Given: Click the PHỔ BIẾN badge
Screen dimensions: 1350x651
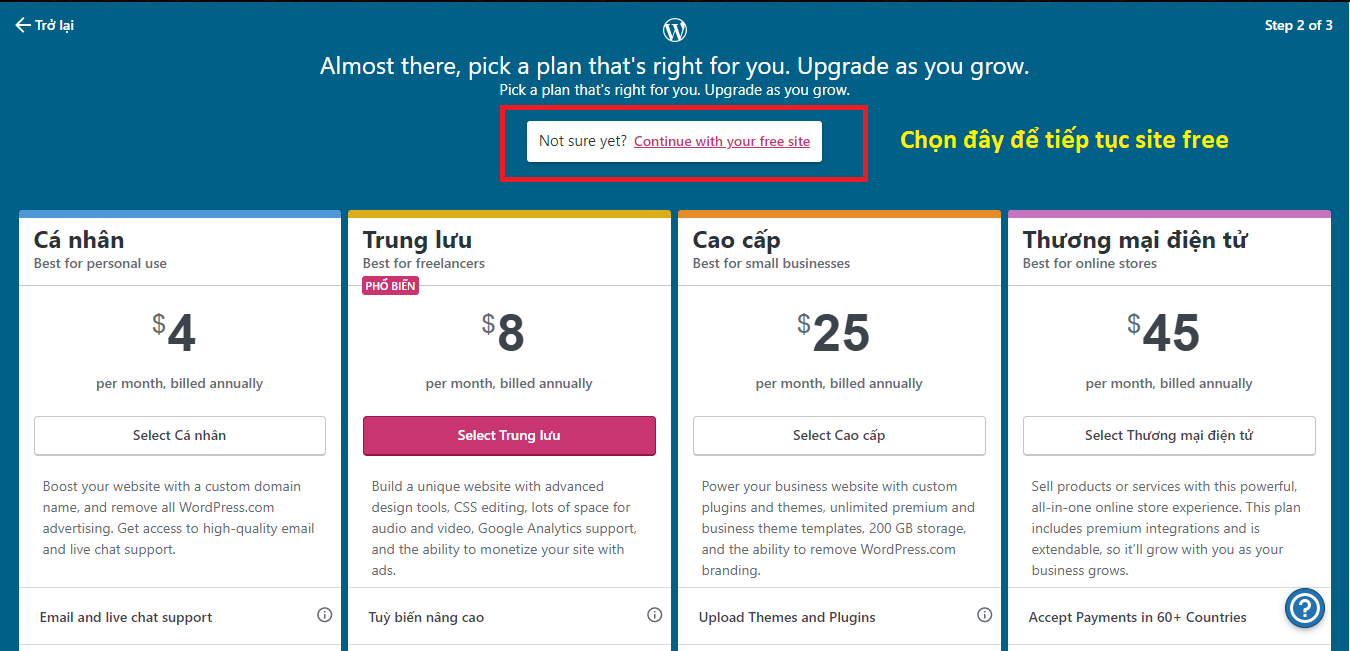Looking at the screenshot, I should (x=391, y=286).
